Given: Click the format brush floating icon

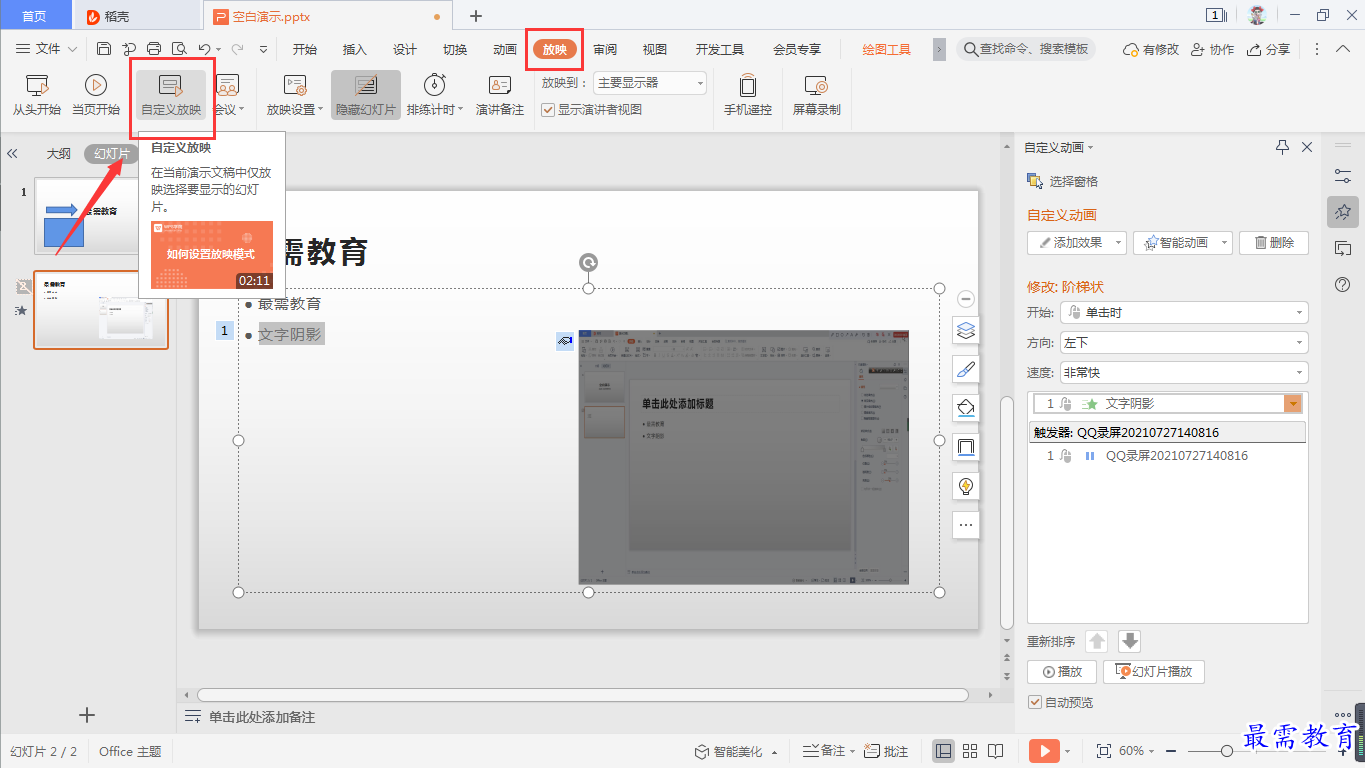Looking at the screenshot, I should click(966, 369).
